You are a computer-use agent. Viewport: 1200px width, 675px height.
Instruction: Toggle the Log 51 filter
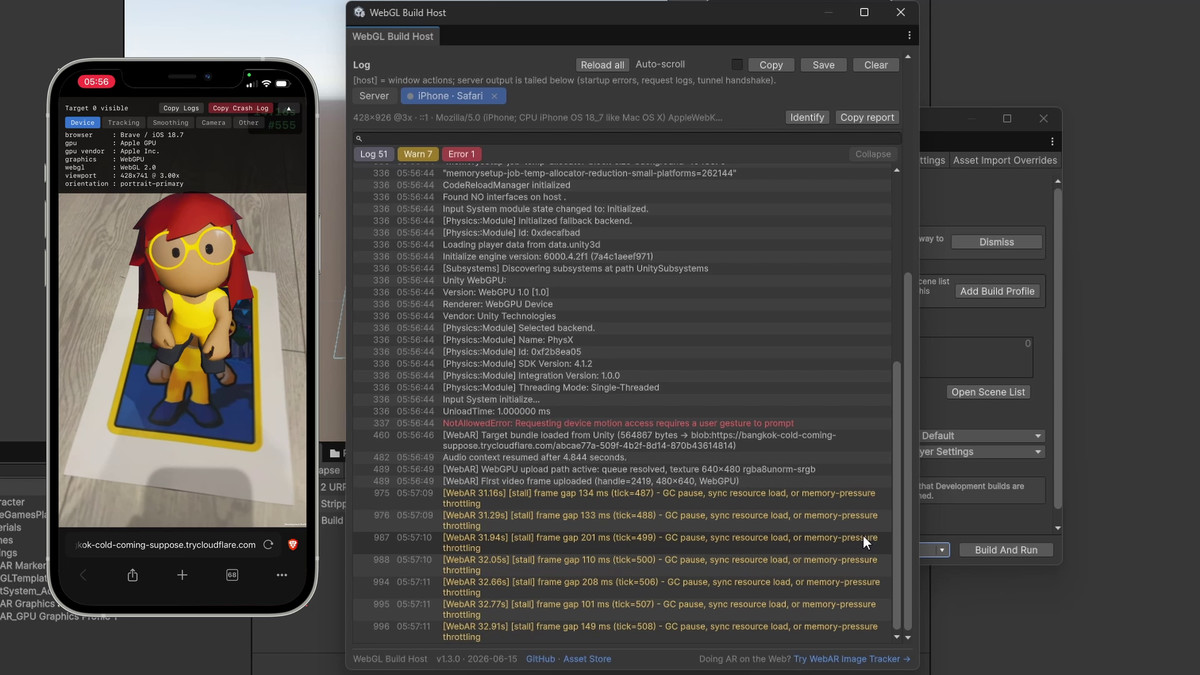(374, 154)
